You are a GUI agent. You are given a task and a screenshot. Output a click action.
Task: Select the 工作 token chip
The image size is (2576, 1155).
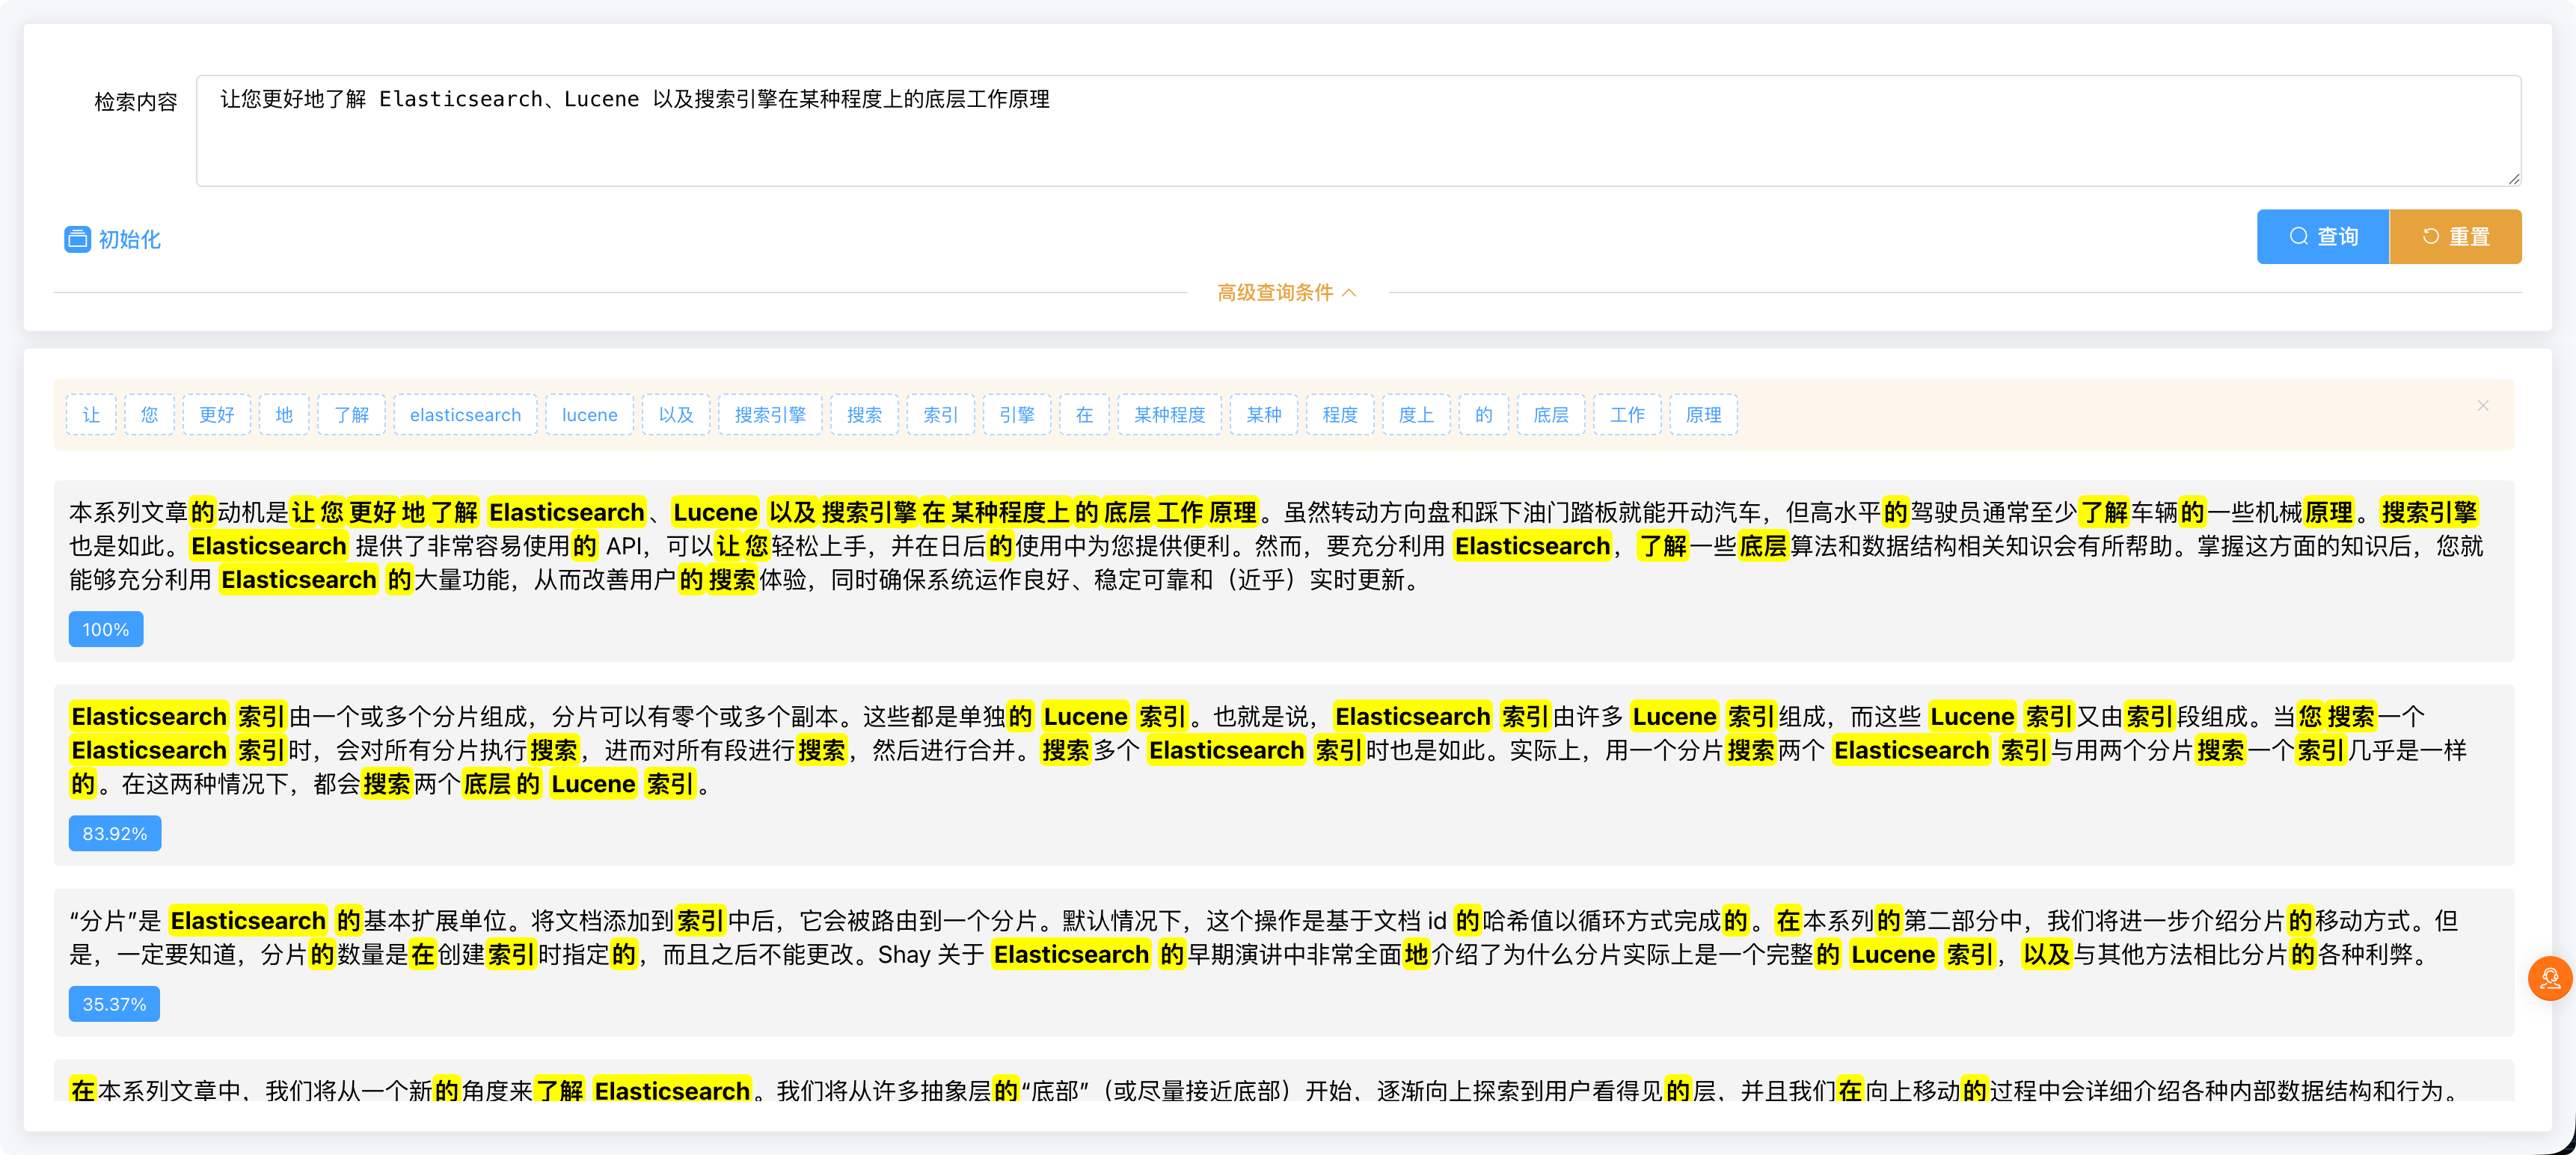(x=1627, y=414)
